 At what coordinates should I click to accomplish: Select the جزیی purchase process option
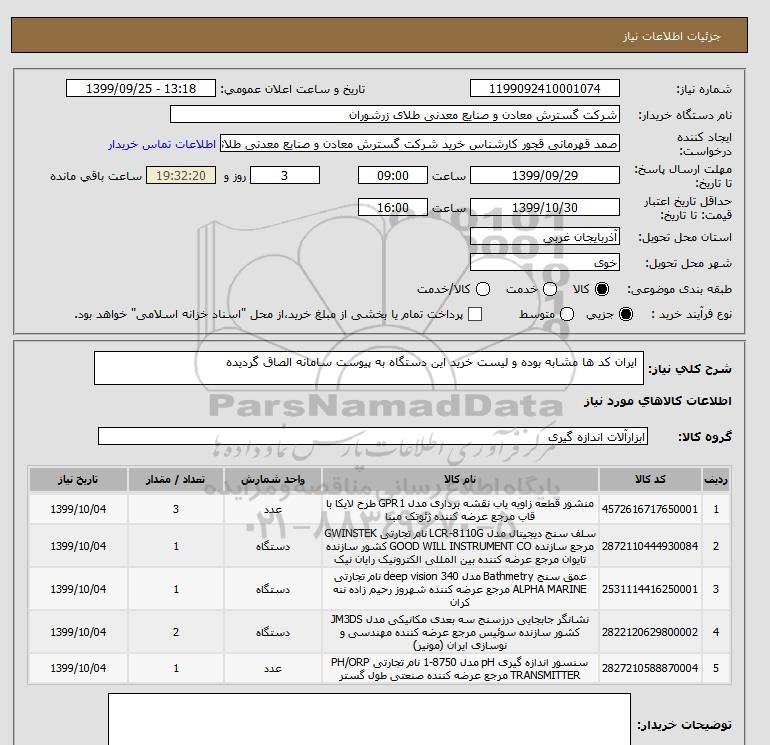[626, 314]
